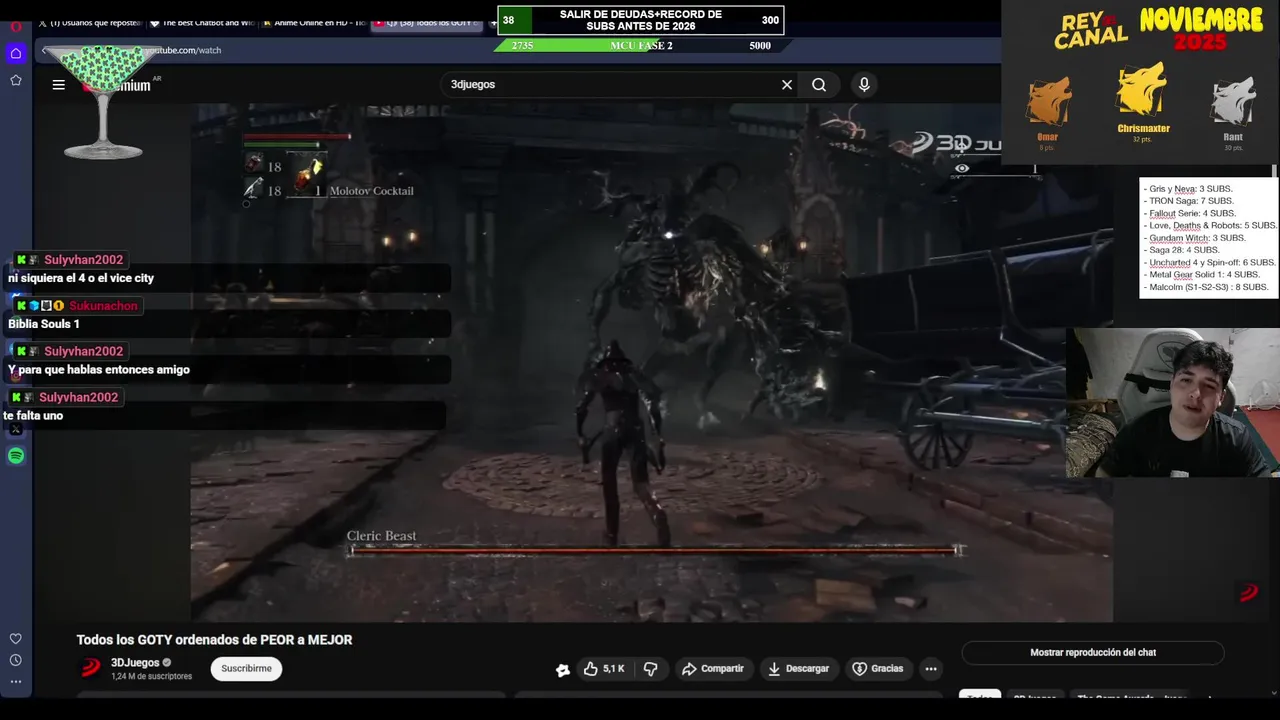Viewport: 1280px width, 720px height.
Task: Click the 3DJuegos watermark logo on video
Action: [x=1248, y=593]
